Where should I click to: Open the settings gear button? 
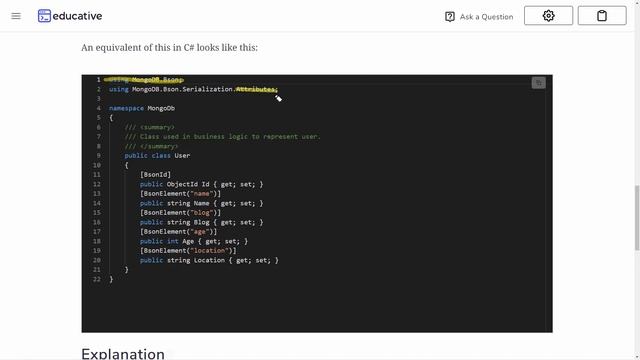tap(548, 16)
